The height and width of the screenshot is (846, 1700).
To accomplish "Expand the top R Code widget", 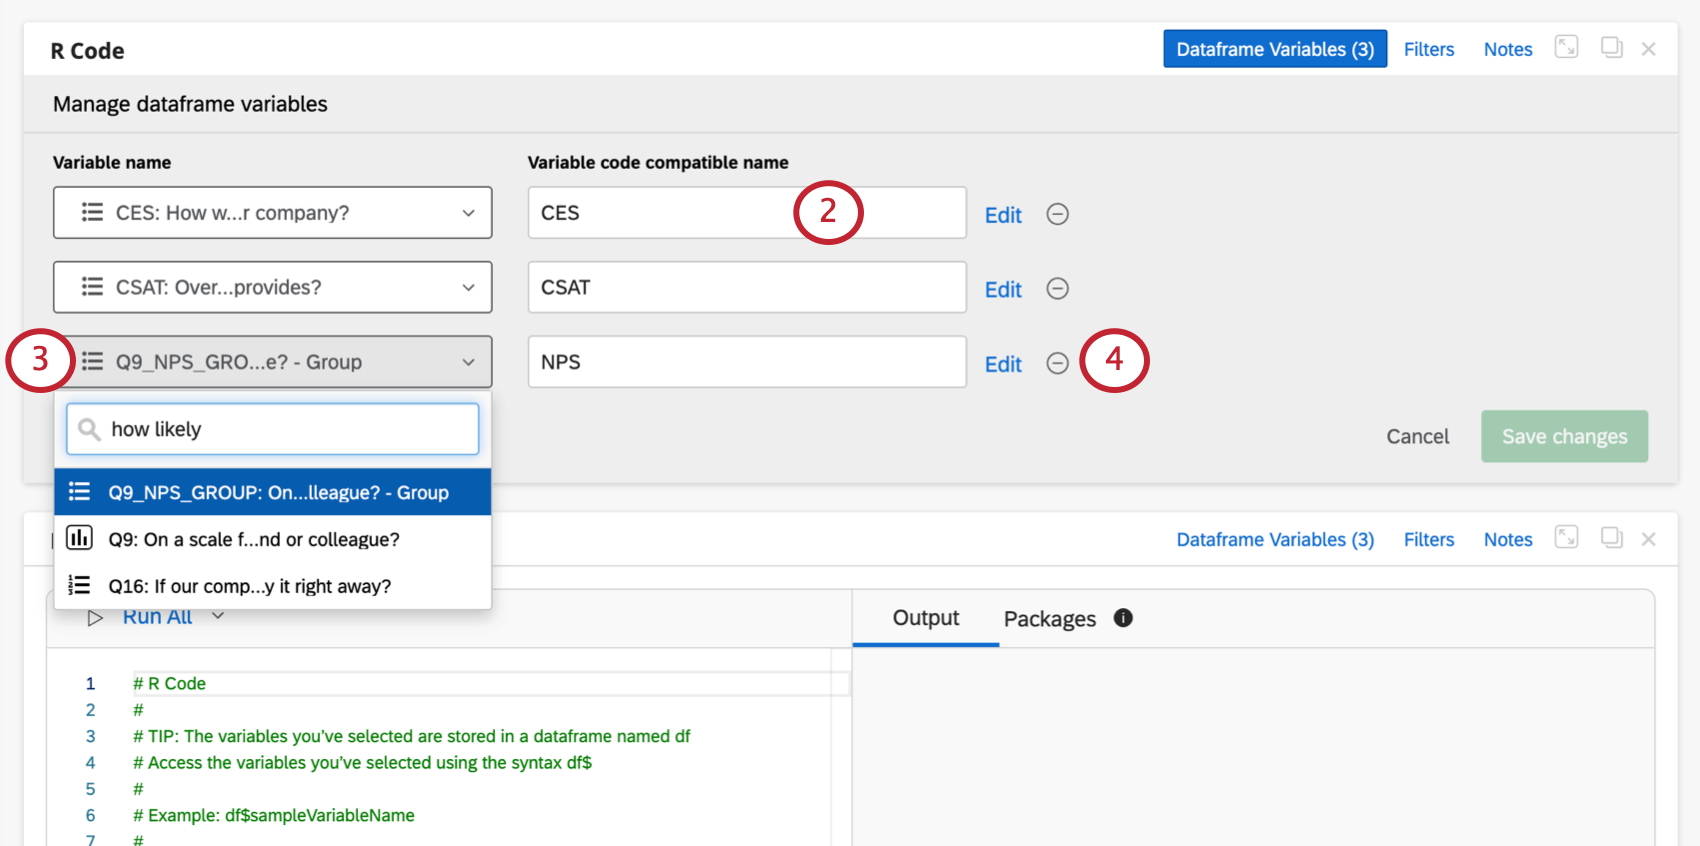I will point(1566,47).
